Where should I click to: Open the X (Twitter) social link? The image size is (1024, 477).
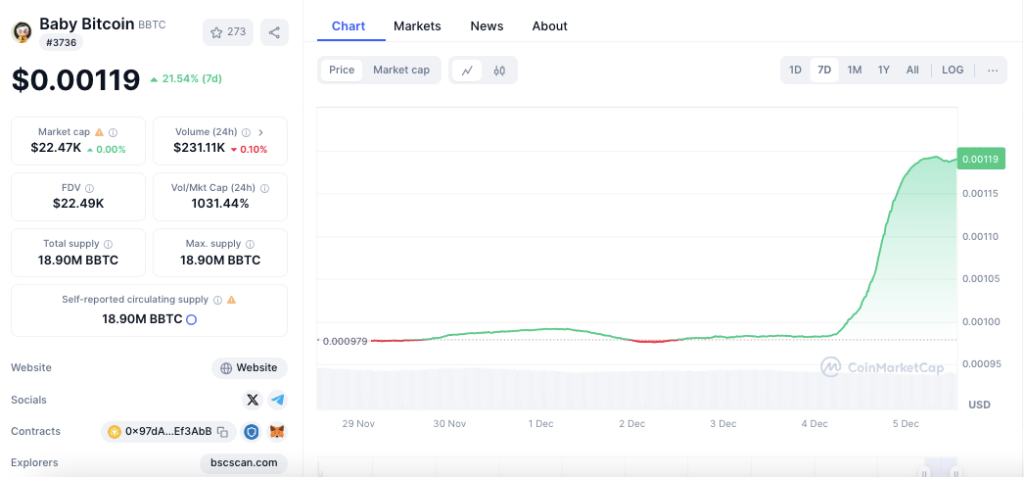coord(253,400)
